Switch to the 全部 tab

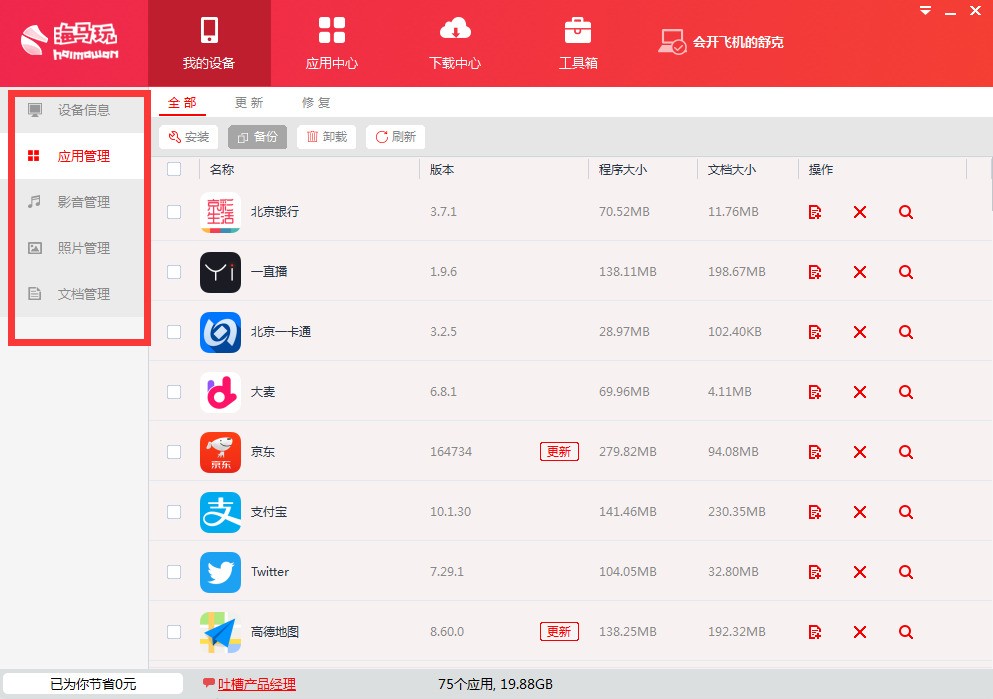pyautogui.click(x=182, y=103)
